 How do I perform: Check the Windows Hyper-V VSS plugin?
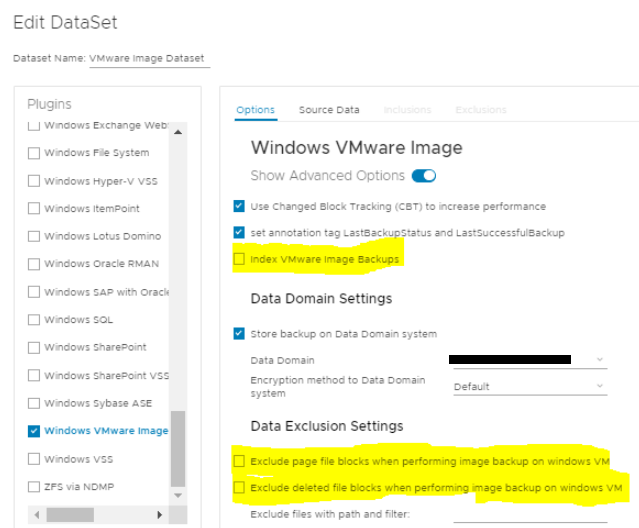[x=35, y=181]
